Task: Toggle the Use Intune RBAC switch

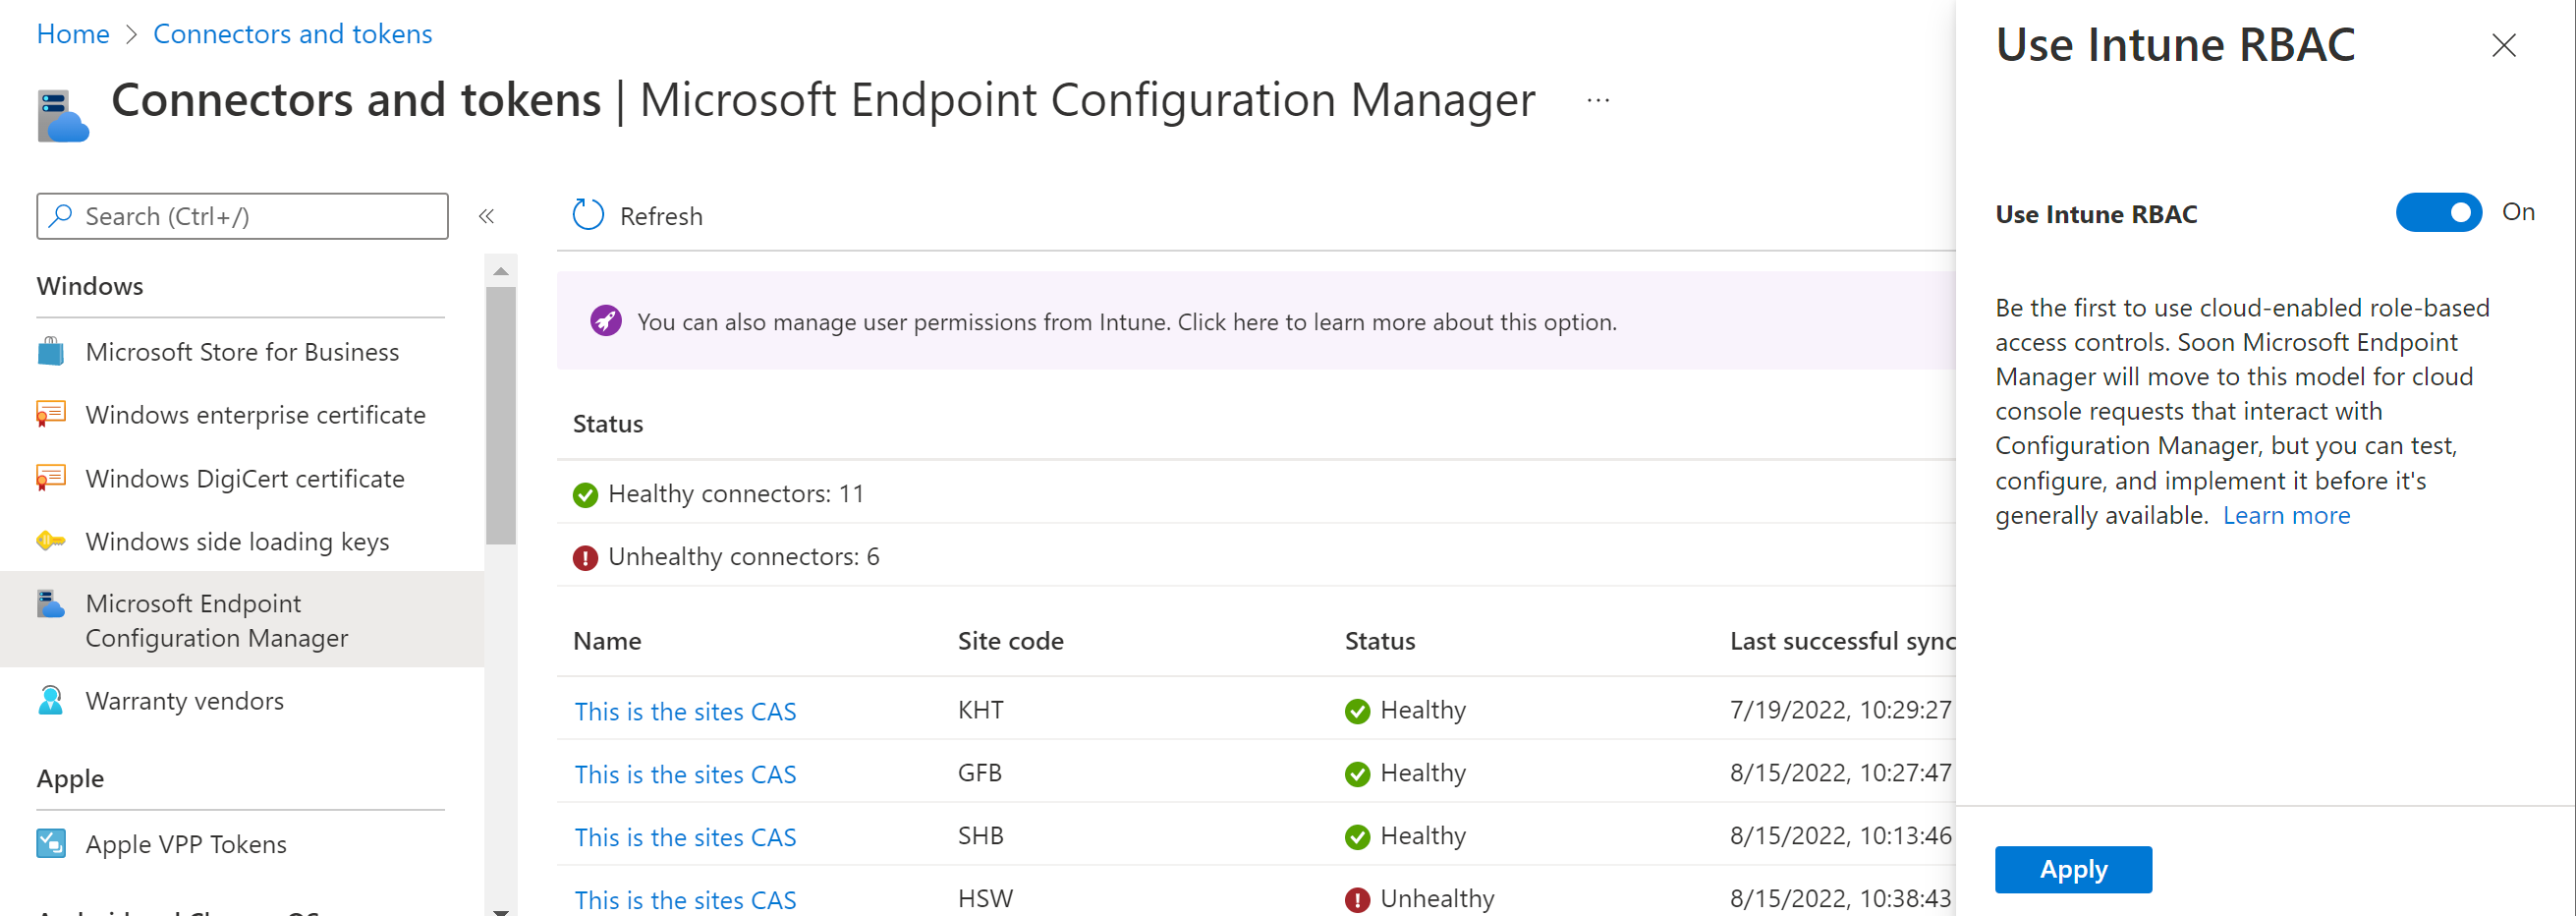Action: 2438,212
